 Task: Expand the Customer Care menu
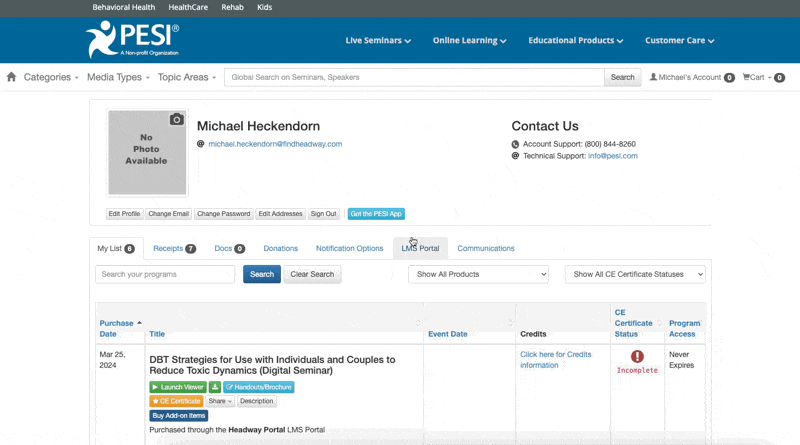click(680, 40)
